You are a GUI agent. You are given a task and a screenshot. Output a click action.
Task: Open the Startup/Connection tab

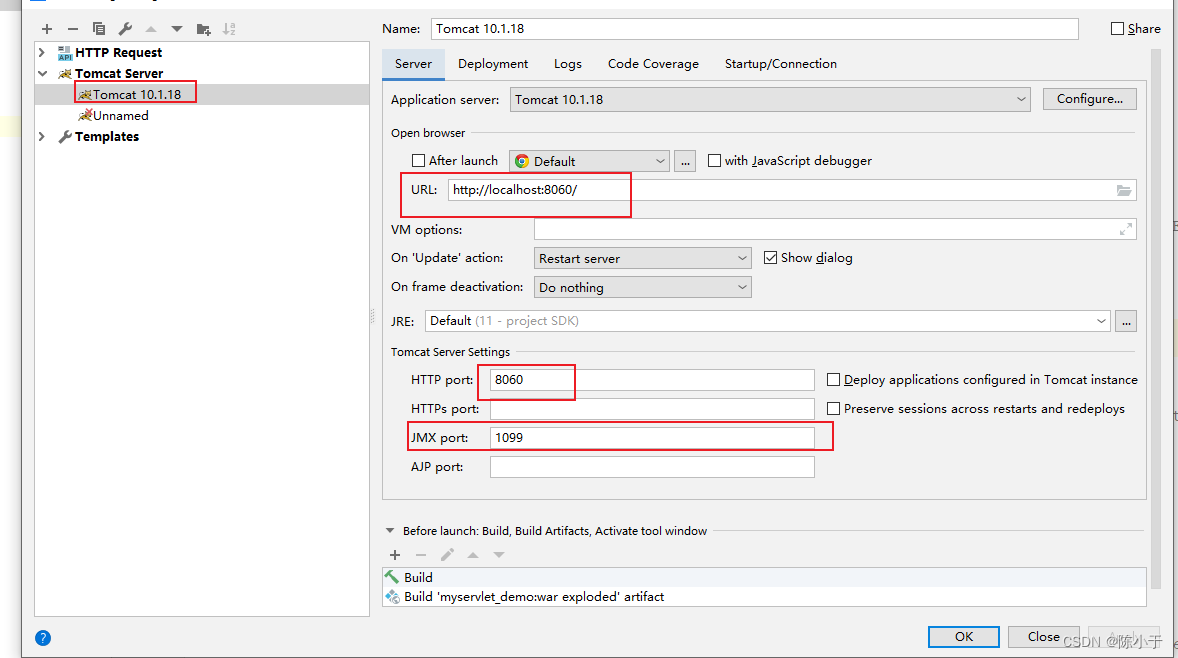pos(780,63)
